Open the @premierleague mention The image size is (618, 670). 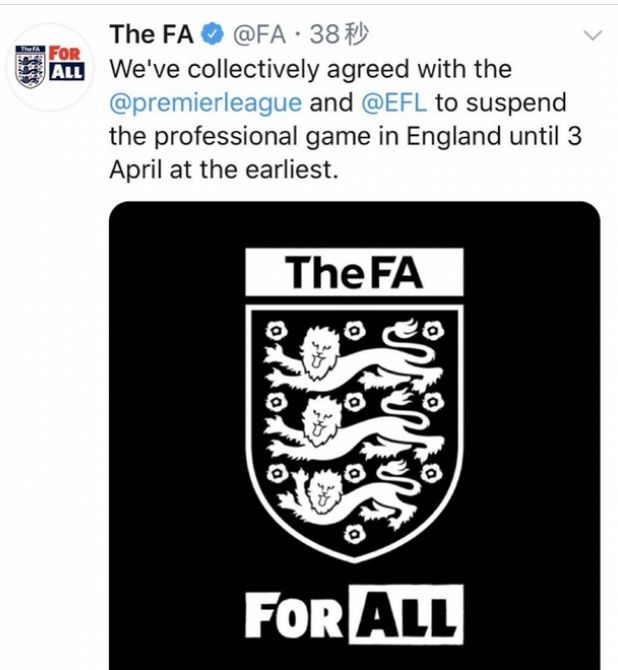[x=206, y=103]
